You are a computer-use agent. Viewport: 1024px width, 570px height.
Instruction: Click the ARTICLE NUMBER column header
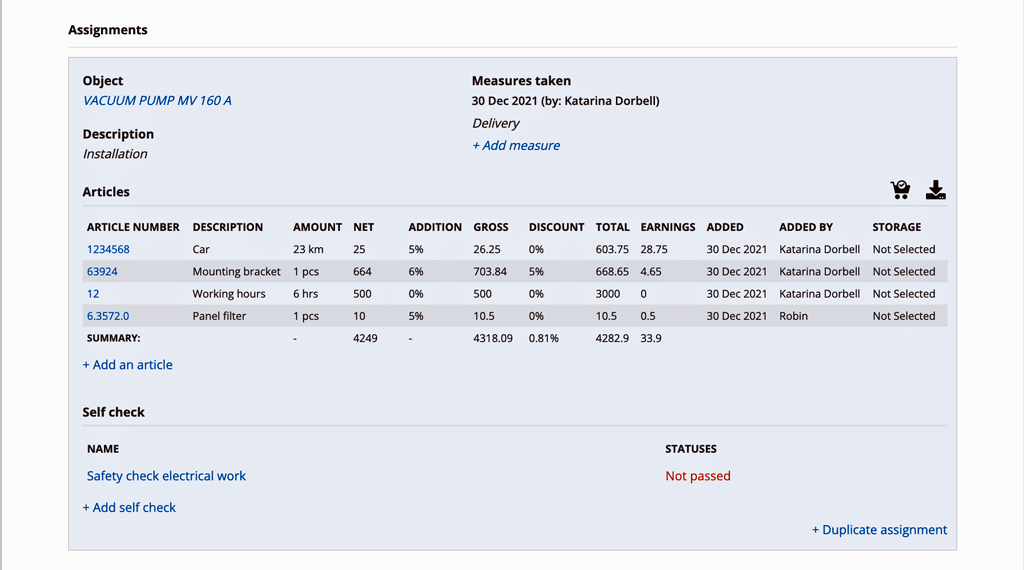(x=133, y=227)
